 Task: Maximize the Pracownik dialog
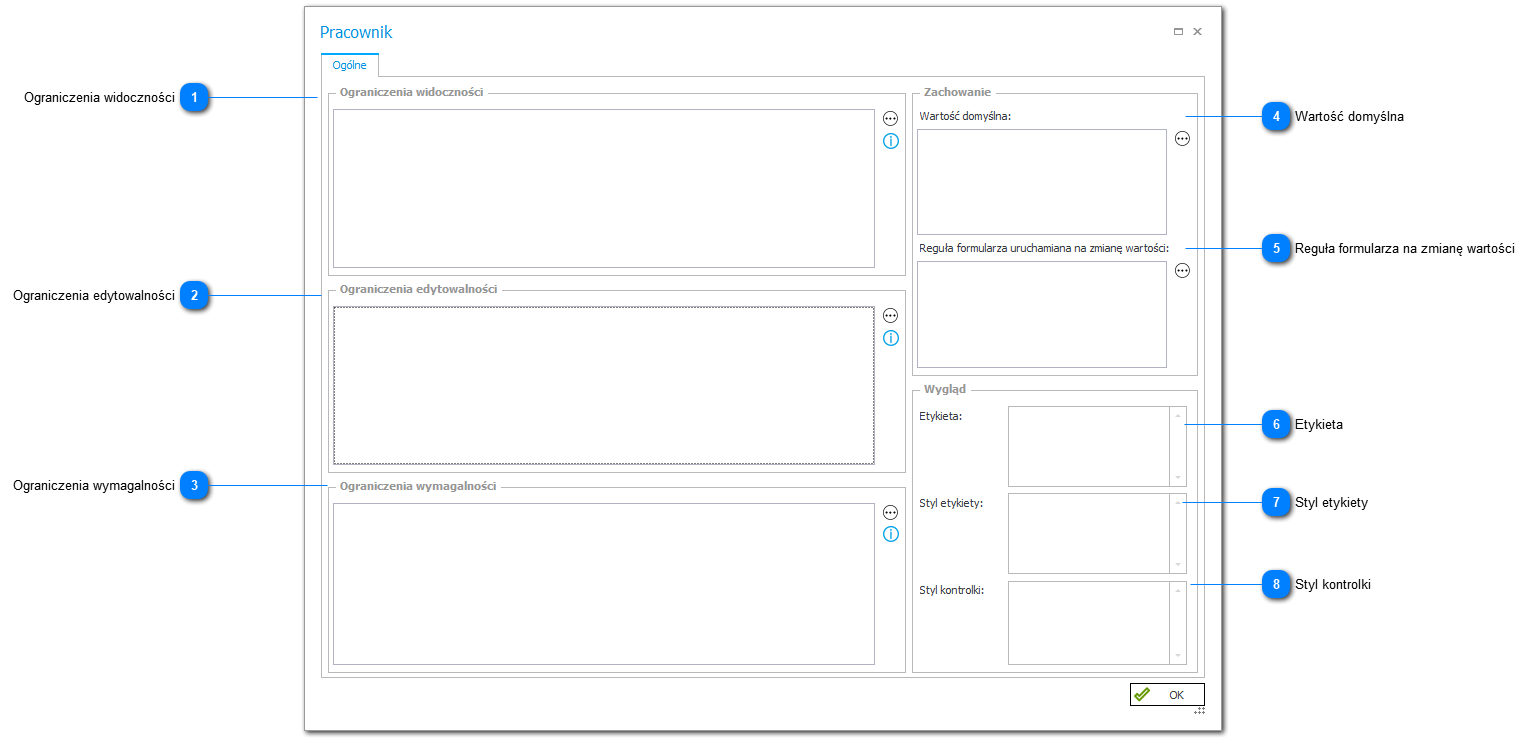click(x=1178, y=32)
